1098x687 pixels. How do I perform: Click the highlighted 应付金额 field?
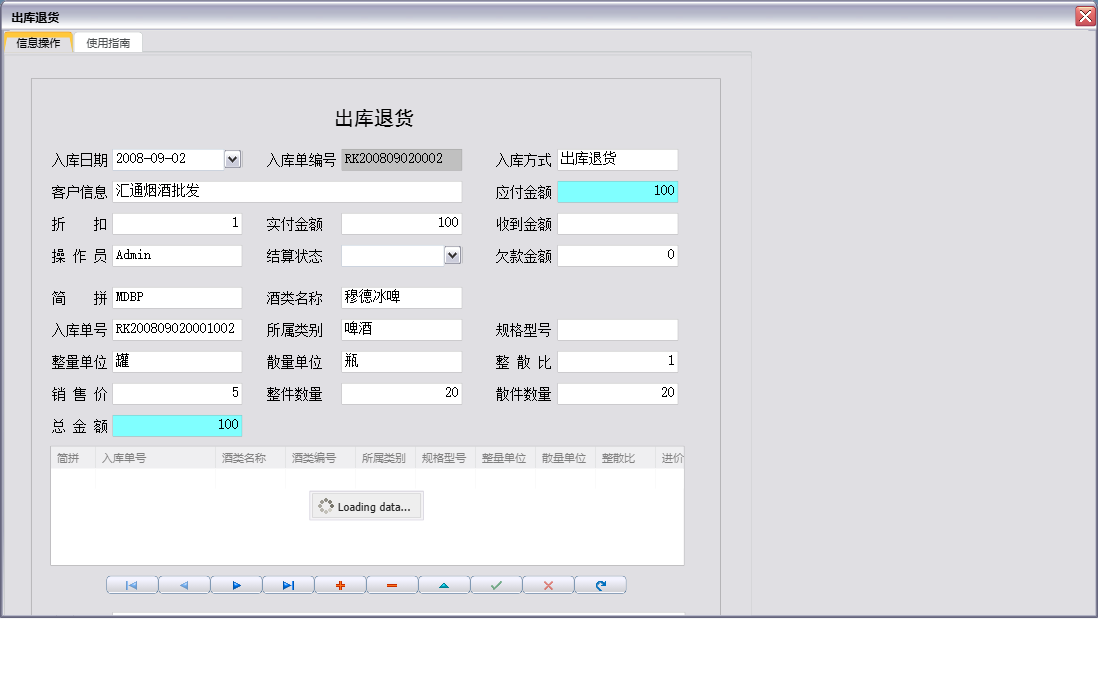(617, 191)
